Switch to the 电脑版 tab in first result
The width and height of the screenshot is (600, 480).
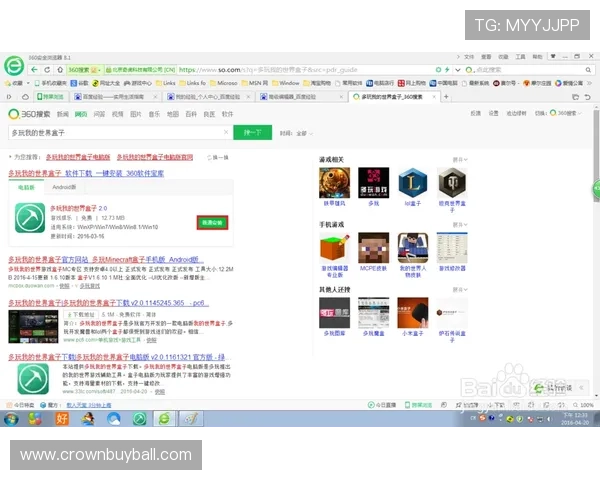26,187
